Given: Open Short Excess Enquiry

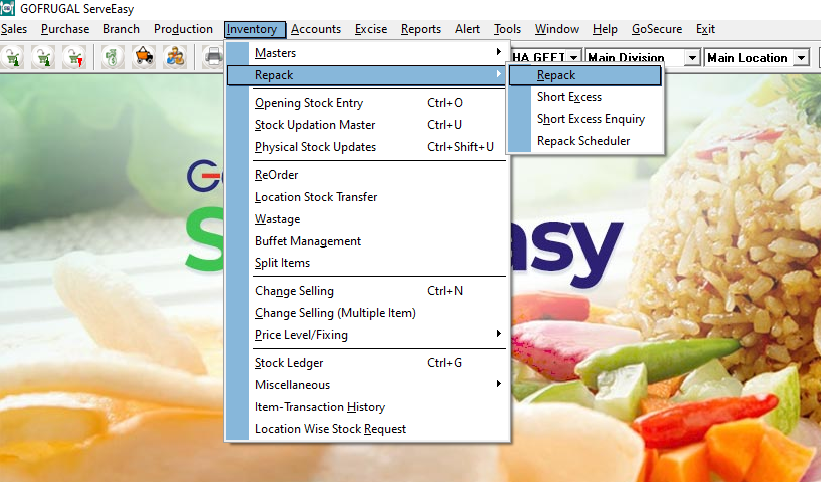Looking at the screenshot, I should click(x=585, y=119).
